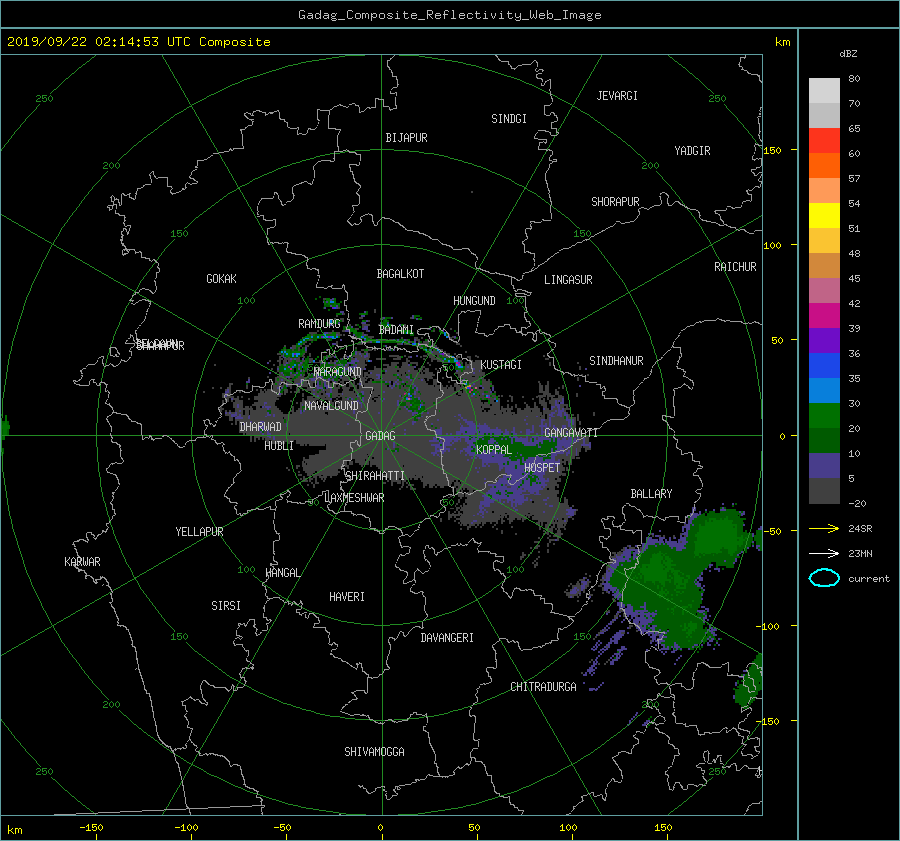Click the dBZ legend heading
Image resolution: width=900 pixels, height=841 pixels.
(848, 54)
